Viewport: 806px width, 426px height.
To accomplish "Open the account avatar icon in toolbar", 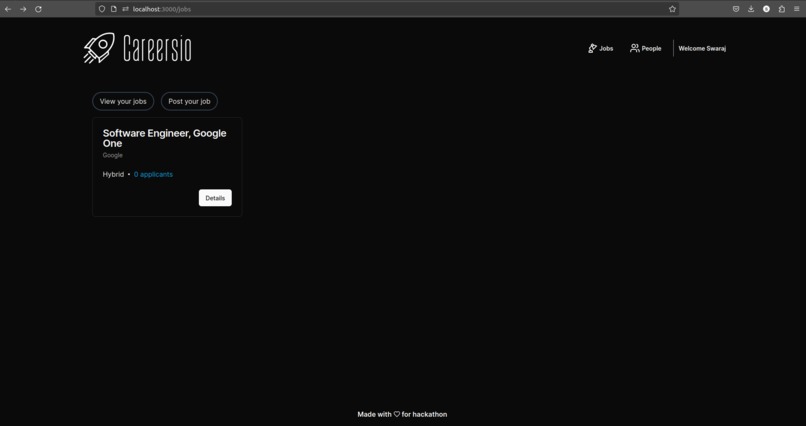I will coord(766,9).
